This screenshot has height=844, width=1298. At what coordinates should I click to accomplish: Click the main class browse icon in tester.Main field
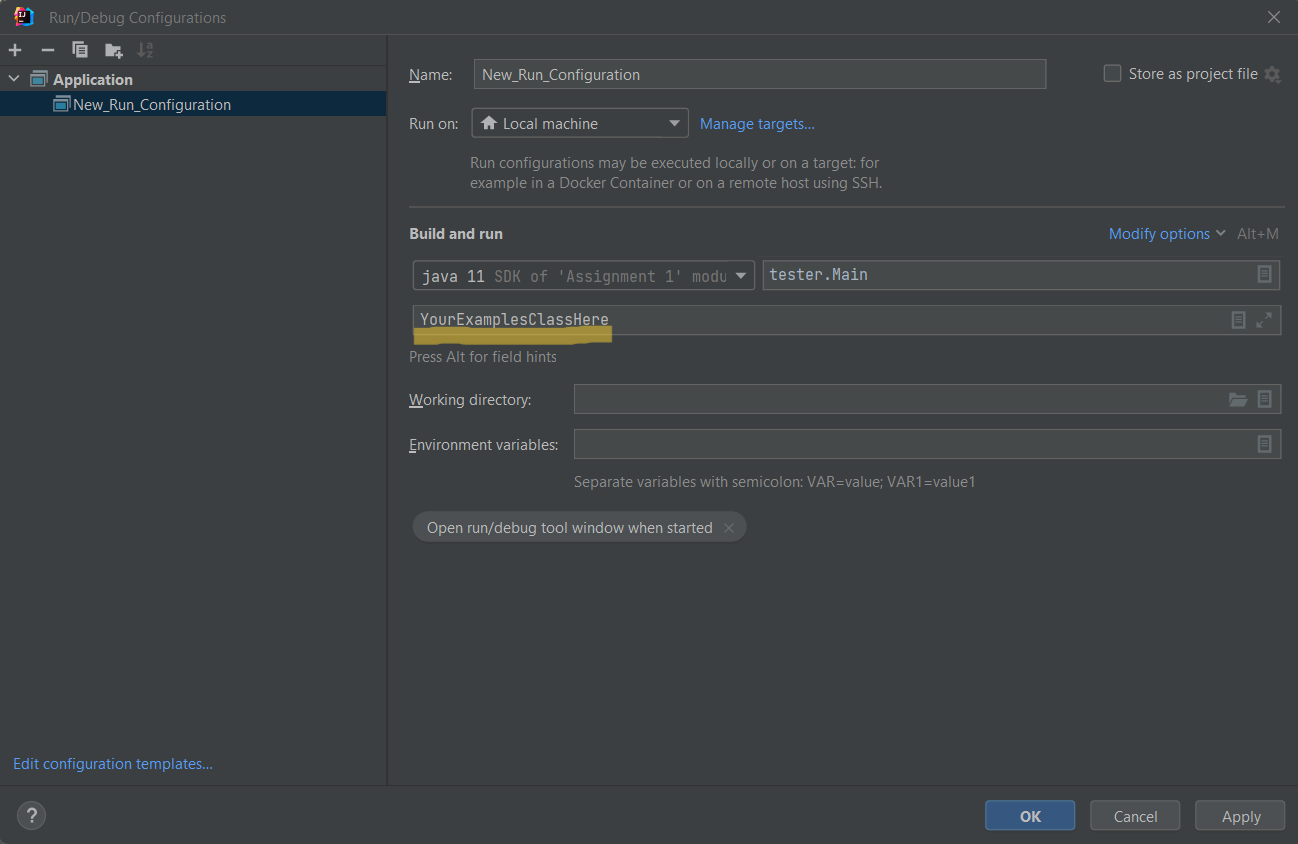(1264, 274)
